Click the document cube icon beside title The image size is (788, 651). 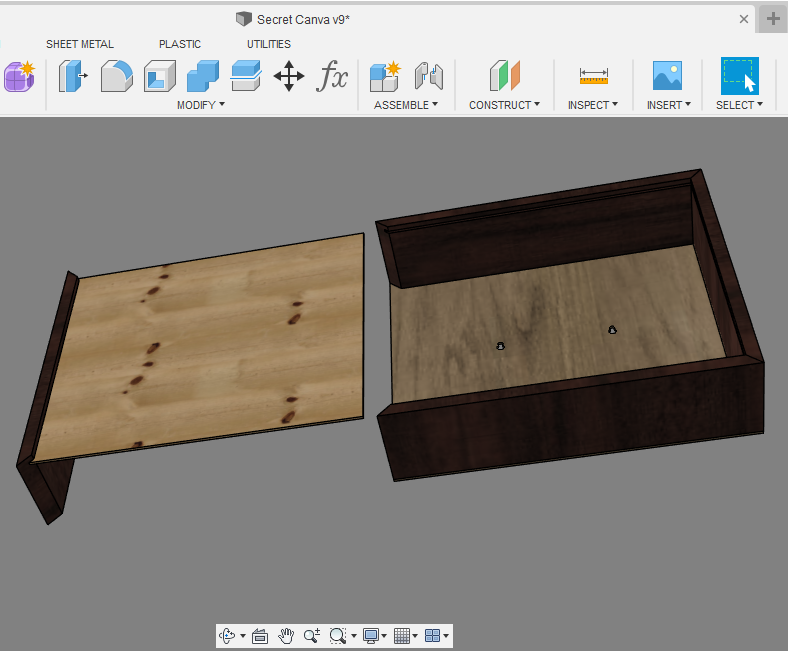coord(244,19)
